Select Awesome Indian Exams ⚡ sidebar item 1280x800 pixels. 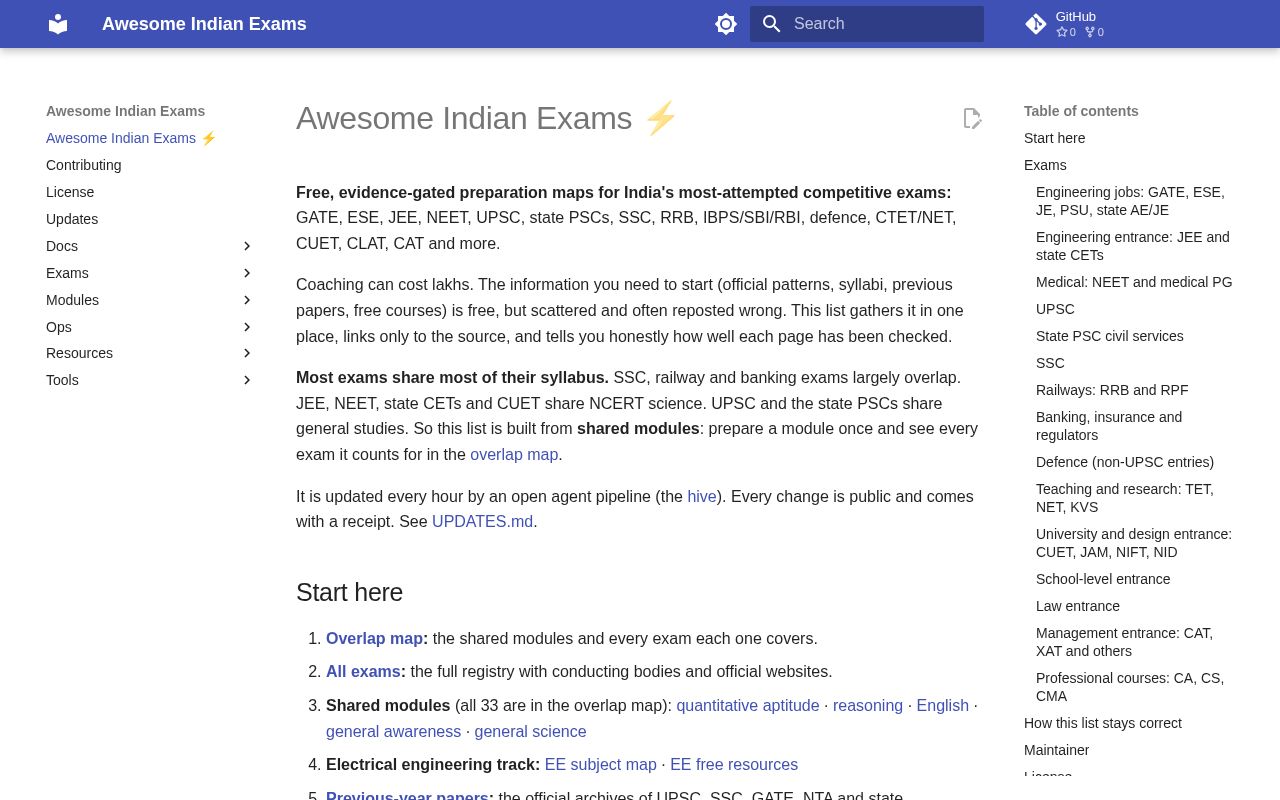coord(131,138)
